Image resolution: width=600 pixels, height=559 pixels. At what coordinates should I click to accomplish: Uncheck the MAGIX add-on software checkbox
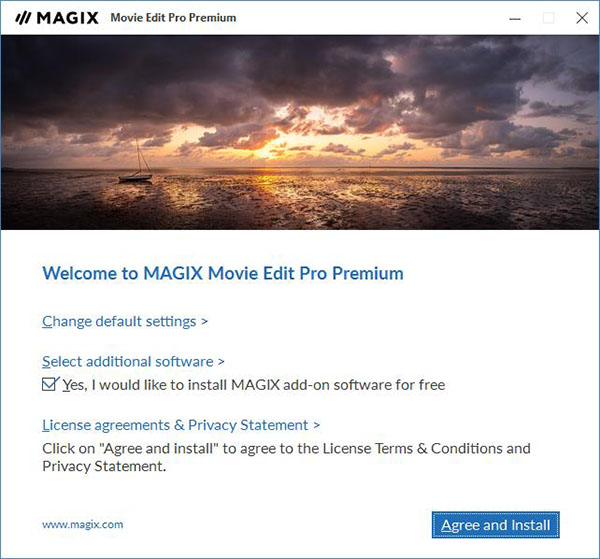coord(50,384)
